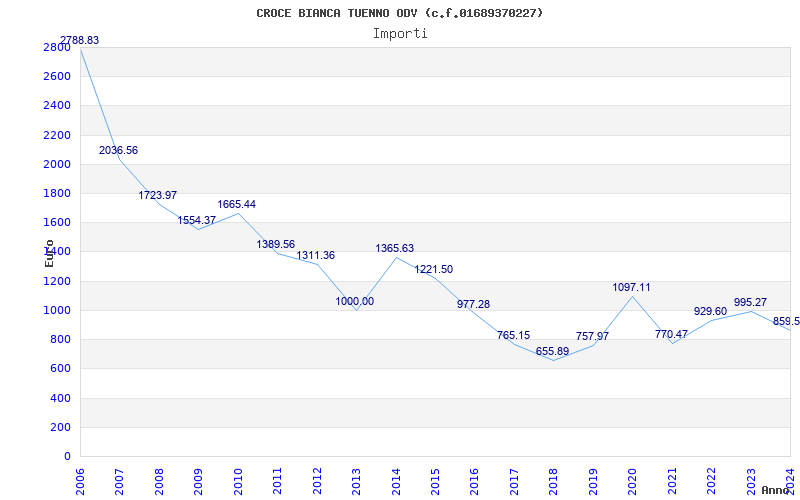
Task: Select the 929.60 data label
Action: click(711, 311)
